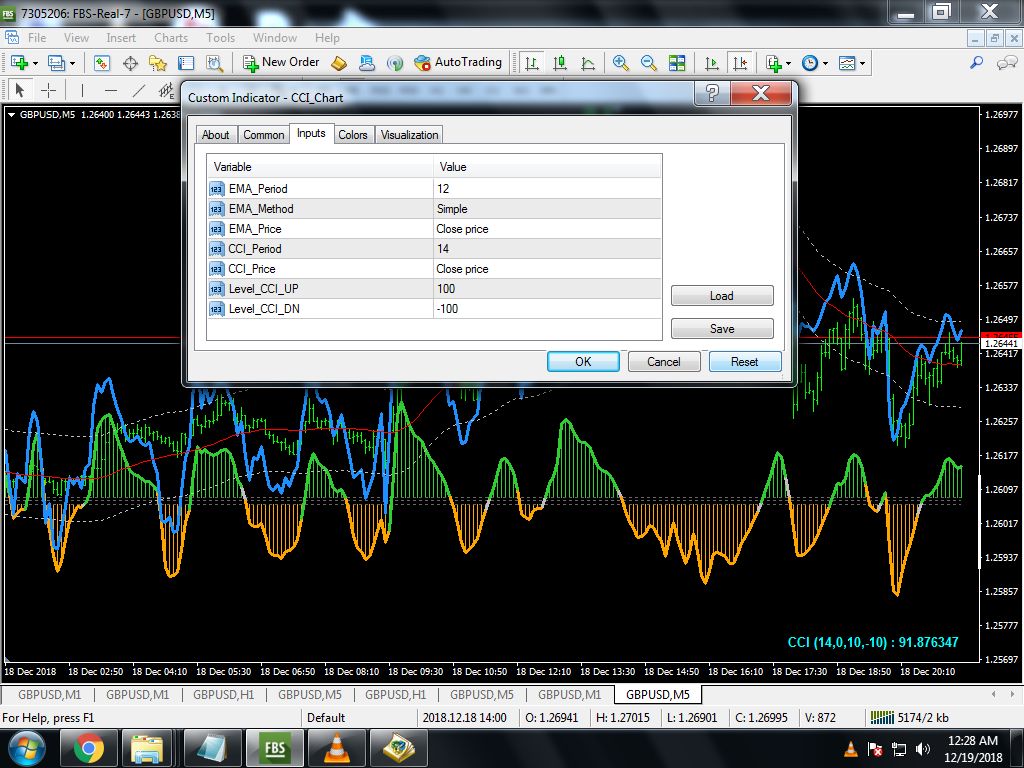
Task: Toggle the chart shift icon
Action: click(x=740, y=63)
